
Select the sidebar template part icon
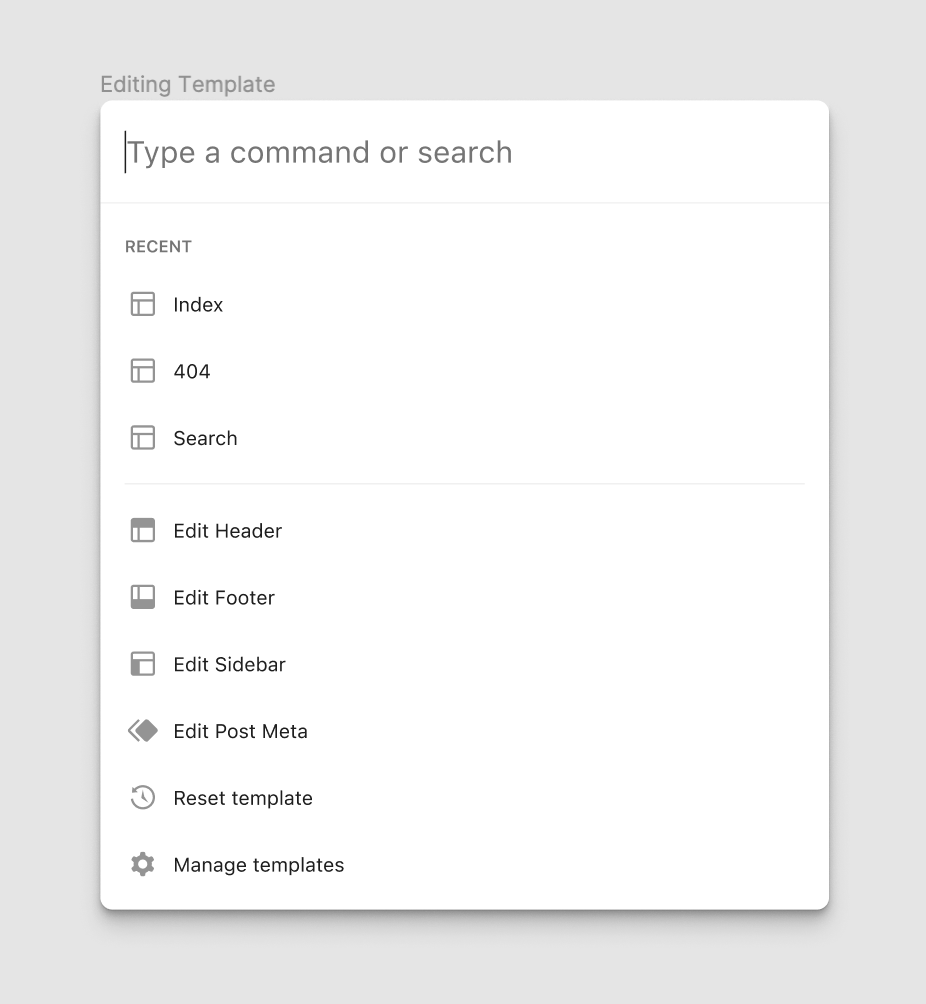pyautogui.click(x=142, y=664)
